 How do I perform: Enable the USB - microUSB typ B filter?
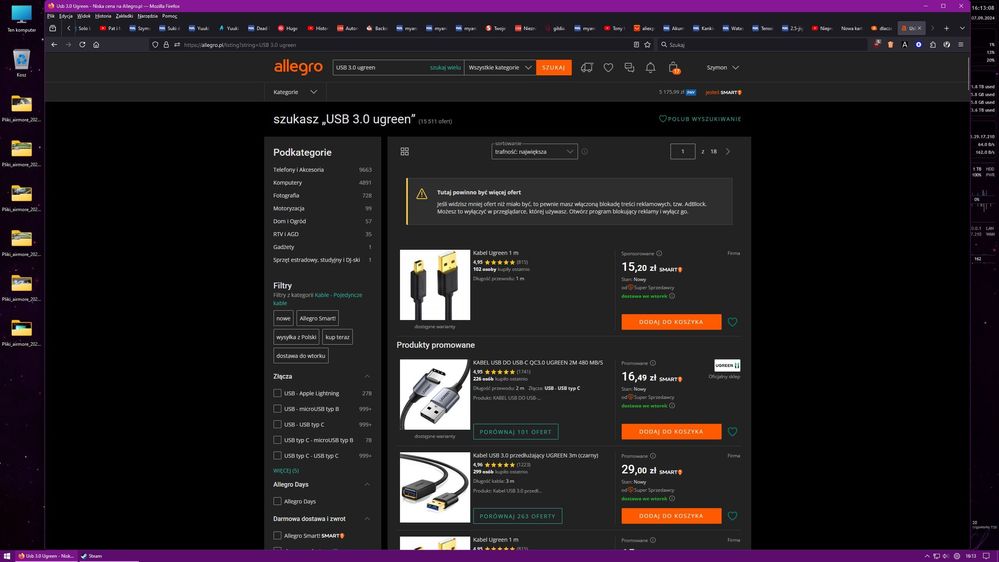(x=278, y=409)
